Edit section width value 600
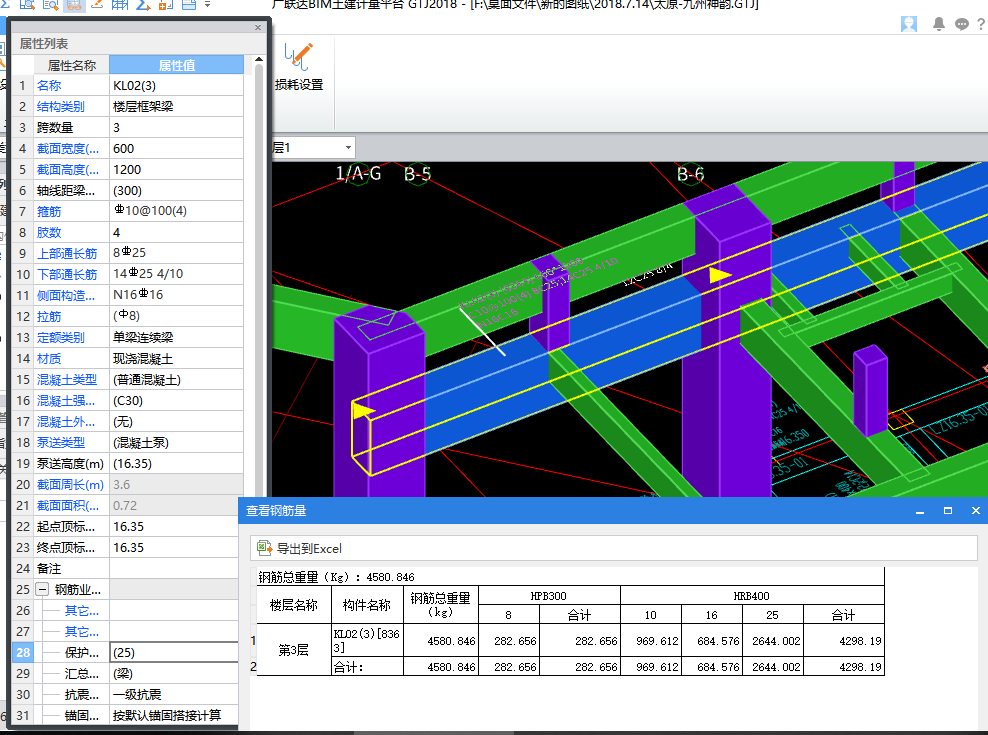The image size is (988, 735). (x=176, y=149)
